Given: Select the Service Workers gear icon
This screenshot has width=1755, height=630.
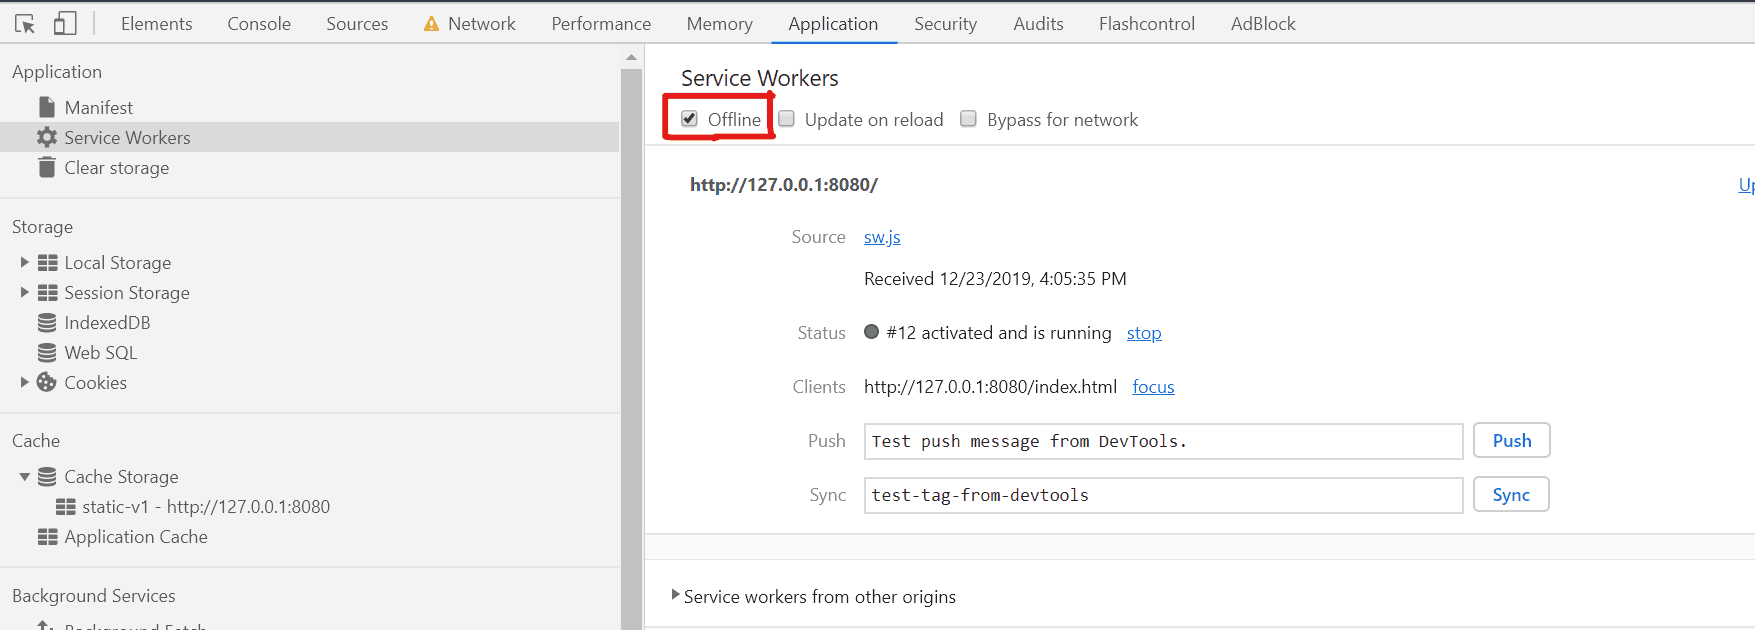Looking at the screenshot, I should click(47, 137).
